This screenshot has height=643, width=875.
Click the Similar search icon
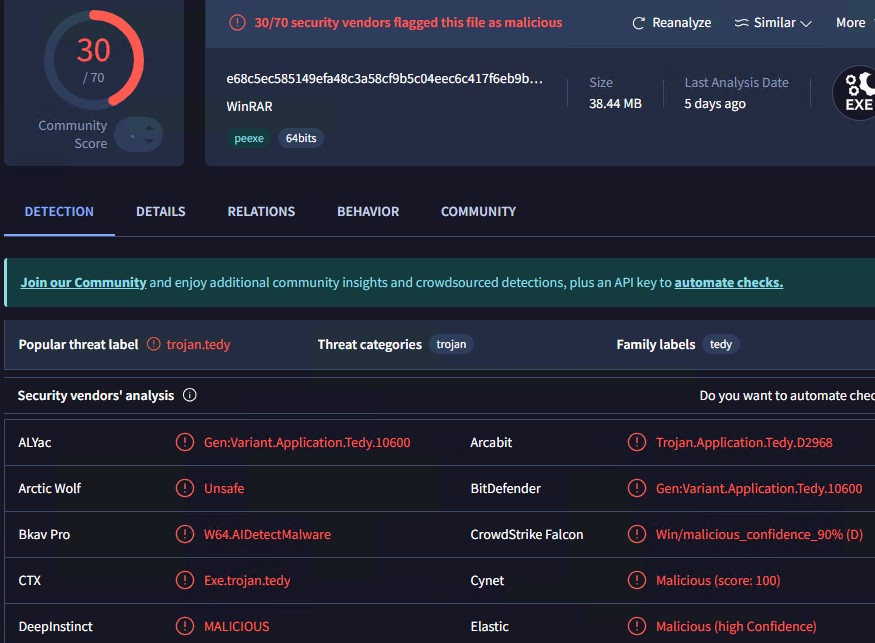[x=741, y=23]
